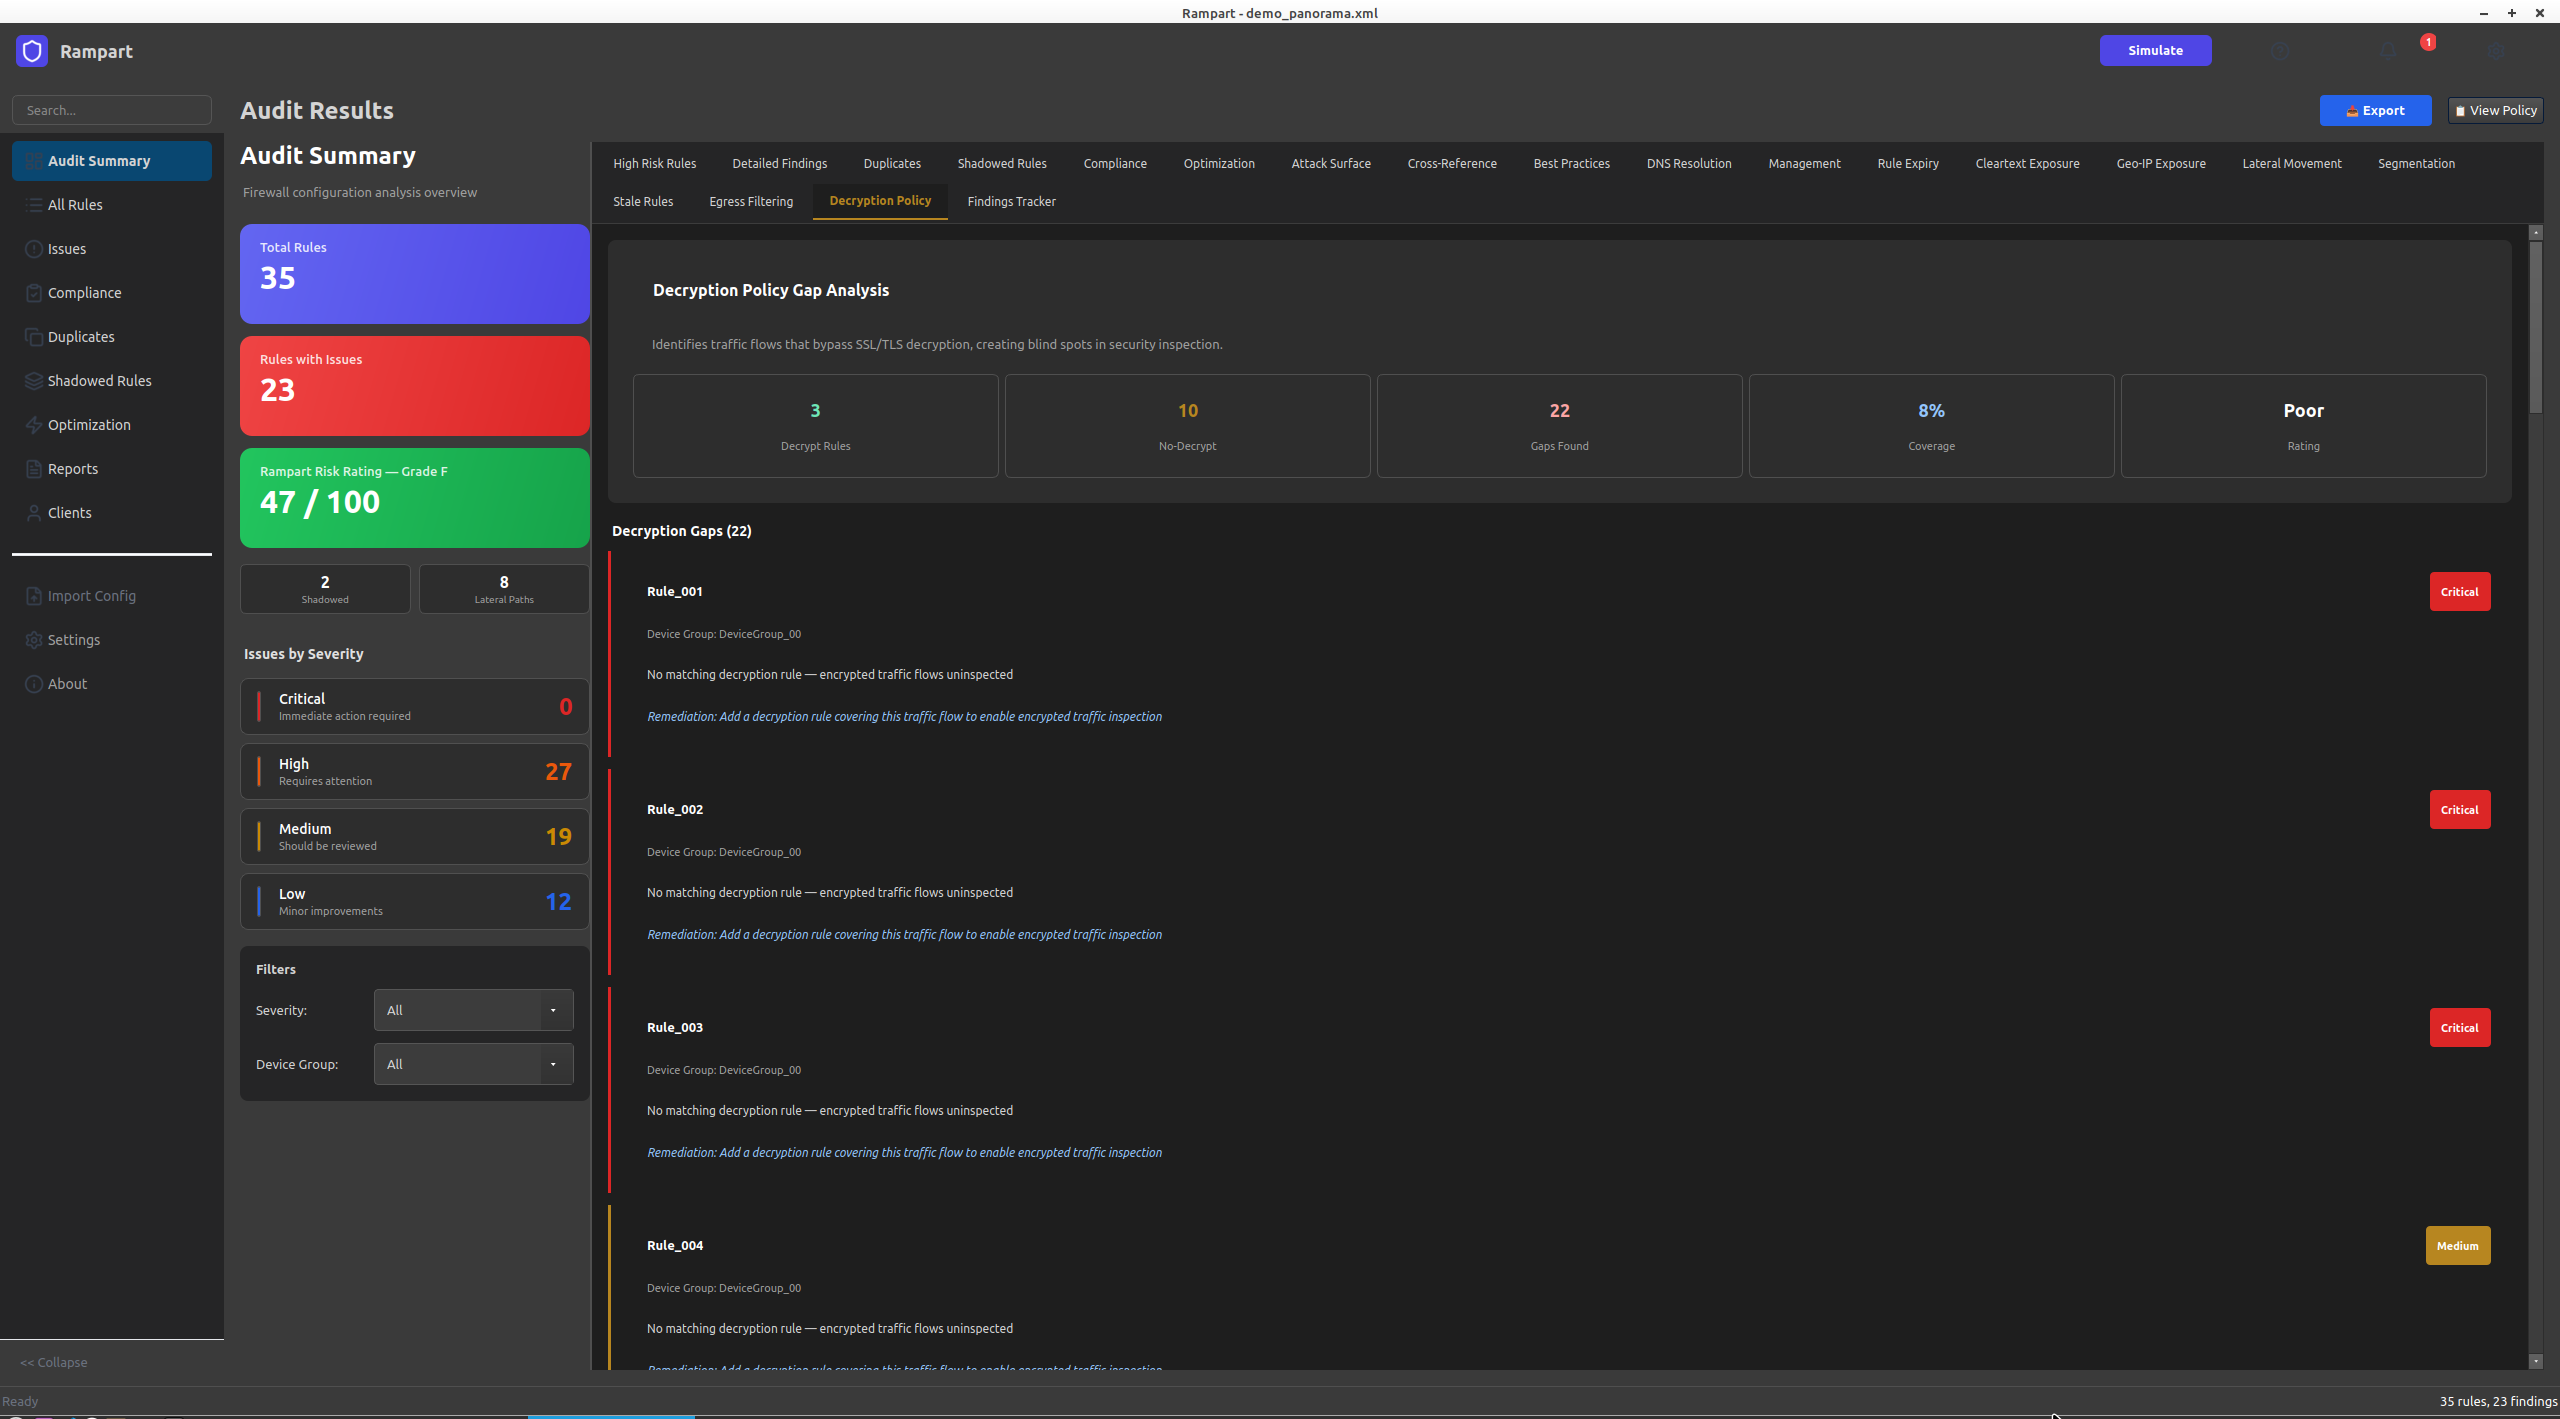Click the Shadowed Rules layers icon in sidebar
Viewport: 2560px width, 1419px height.
coord(34,381)
